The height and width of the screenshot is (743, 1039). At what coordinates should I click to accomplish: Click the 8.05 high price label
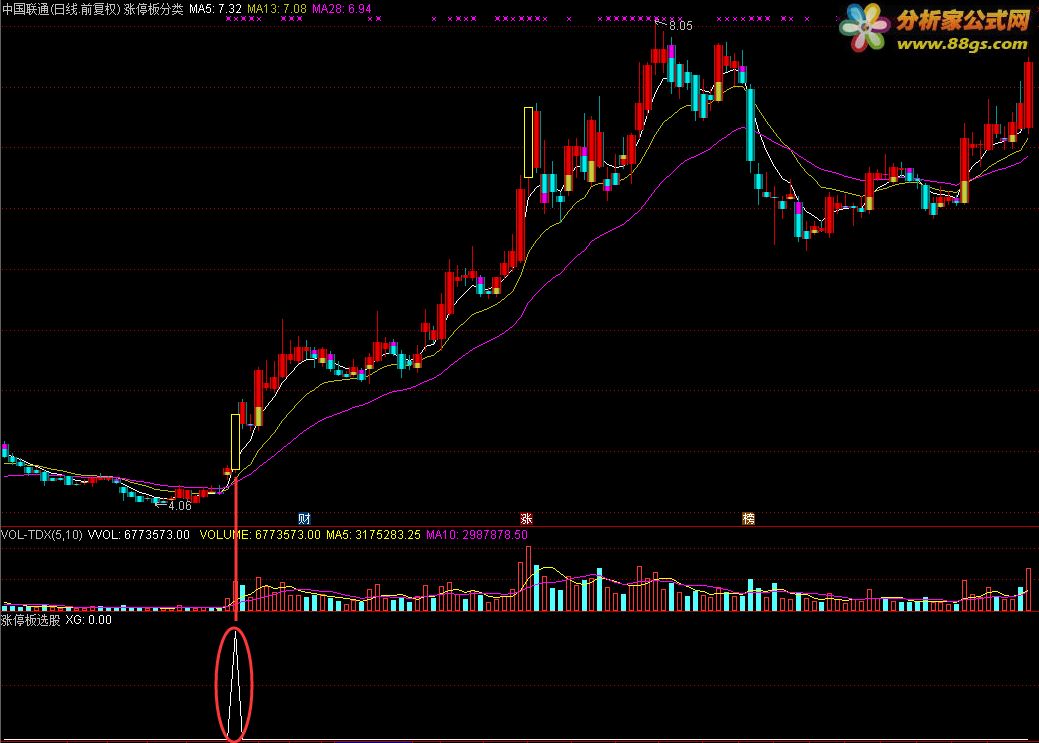[681, 26]
